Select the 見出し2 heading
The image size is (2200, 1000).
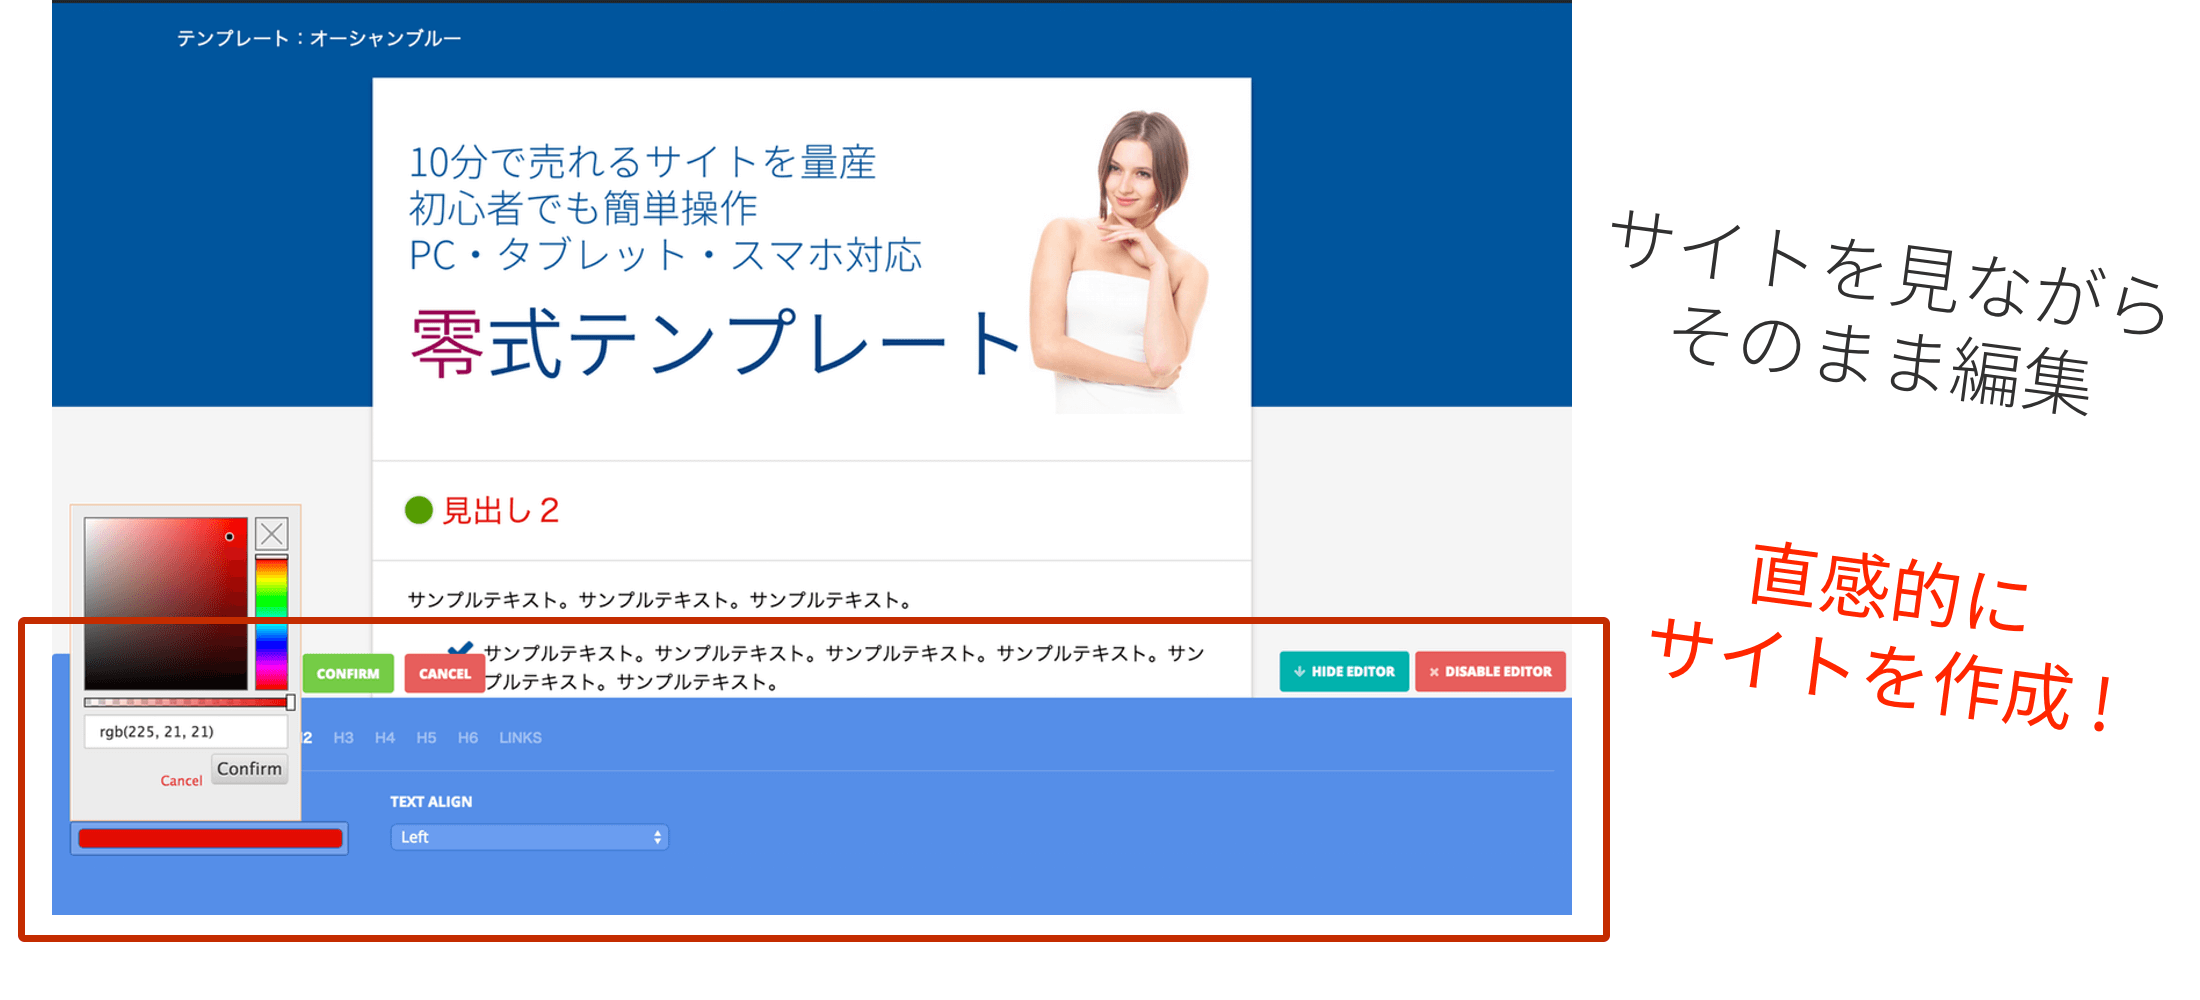[500, 511]
